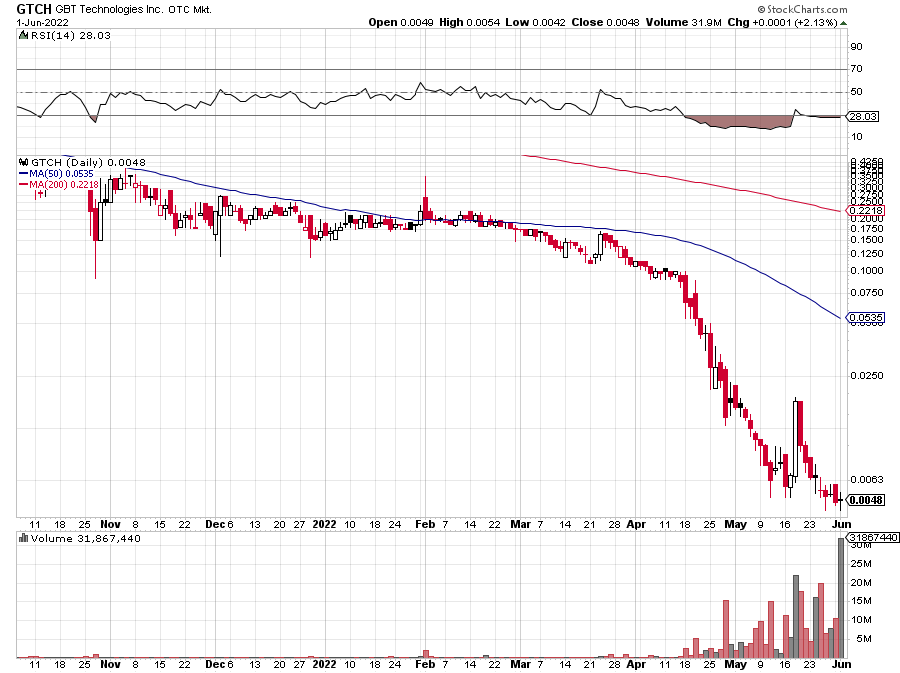Click the candlestick icon beside GTCH (Daily)
900x673 pixels.
(24, 162)
